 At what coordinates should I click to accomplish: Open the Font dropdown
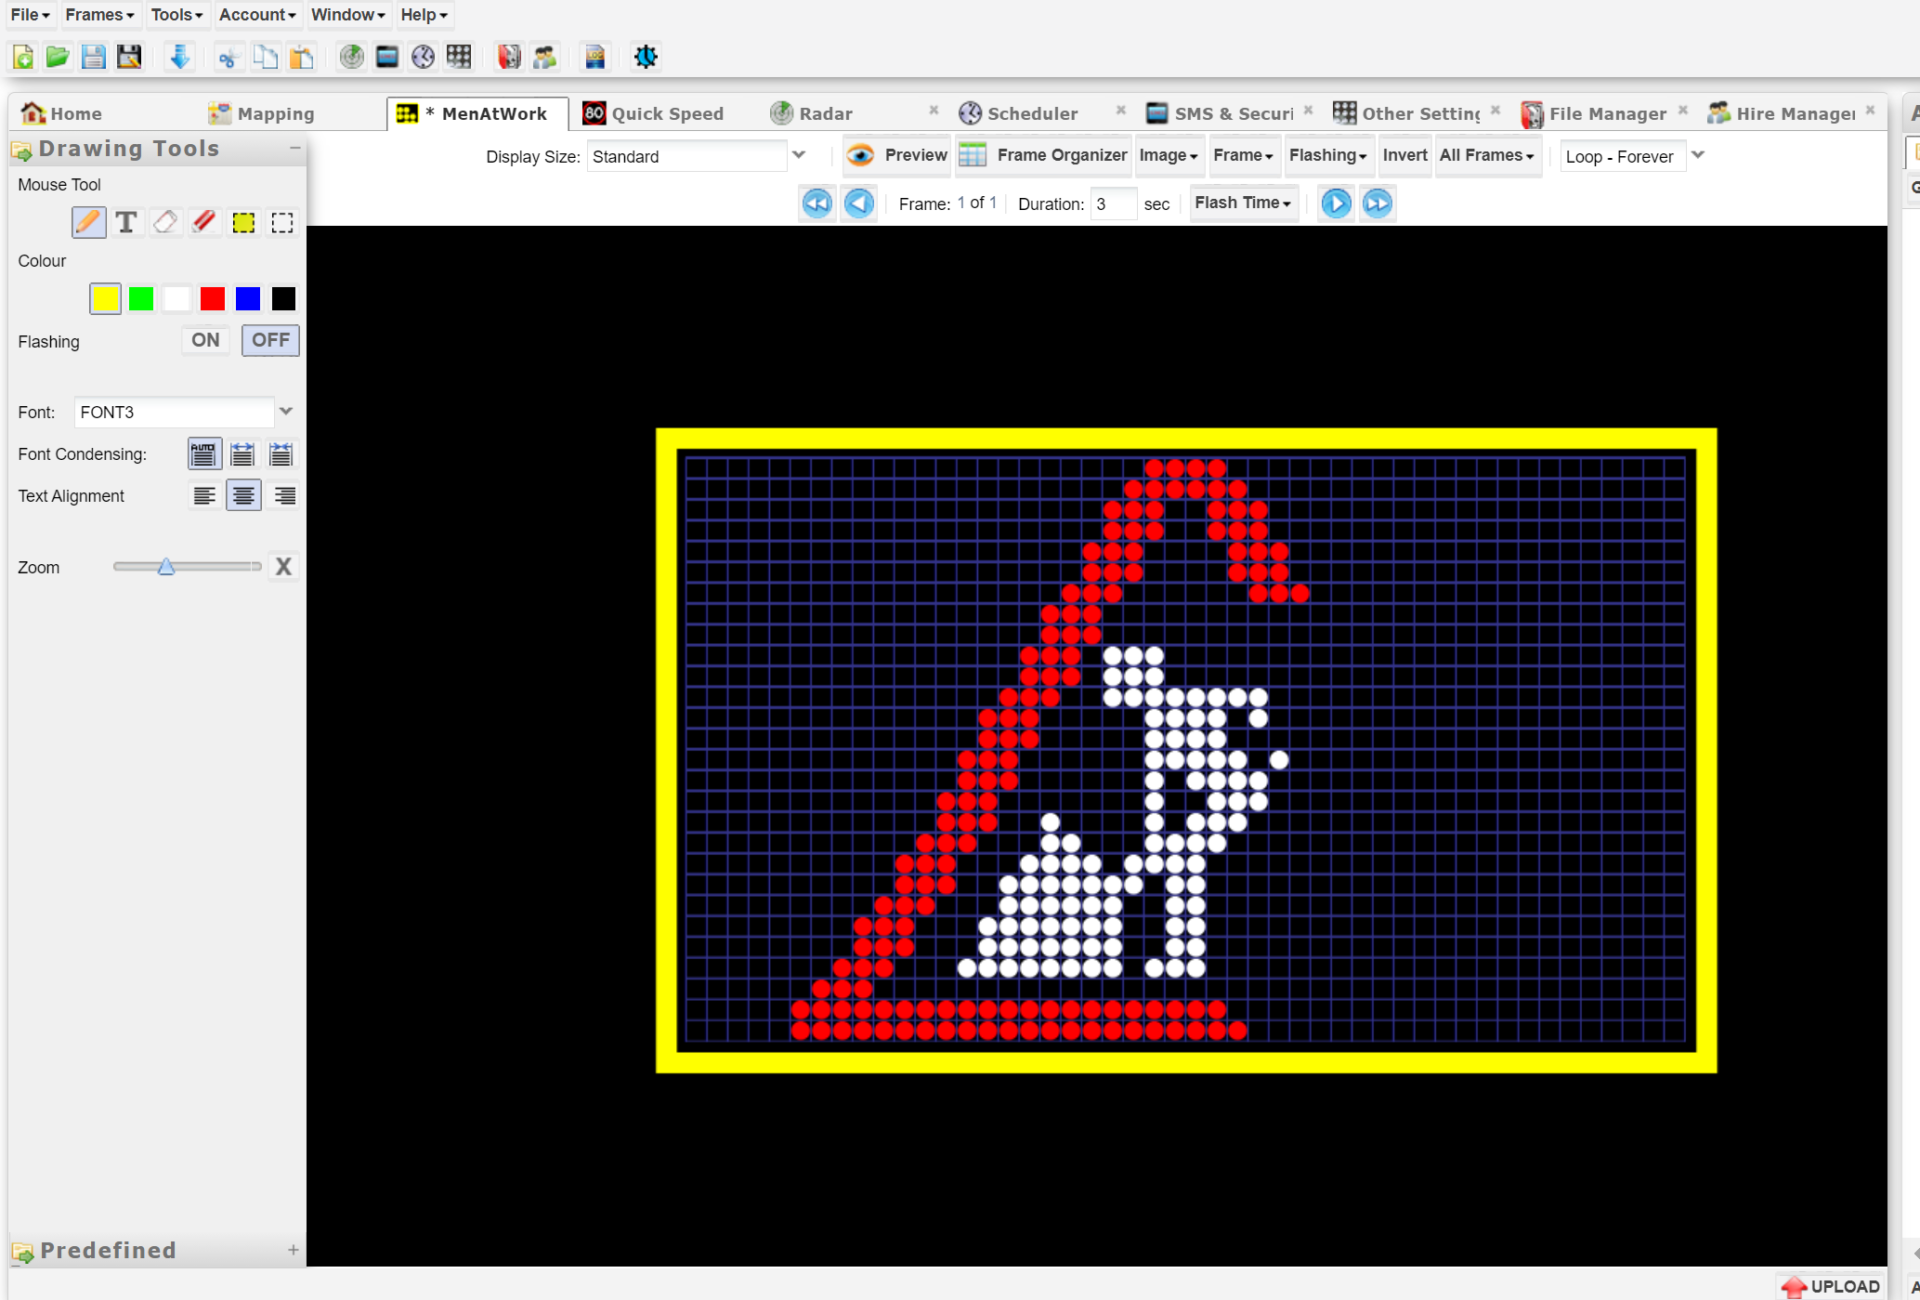click(184, 412)
